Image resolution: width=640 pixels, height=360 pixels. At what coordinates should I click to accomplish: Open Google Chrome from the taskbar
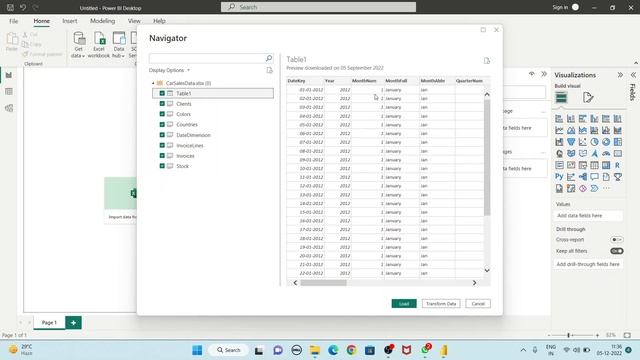tap(351, 350)
